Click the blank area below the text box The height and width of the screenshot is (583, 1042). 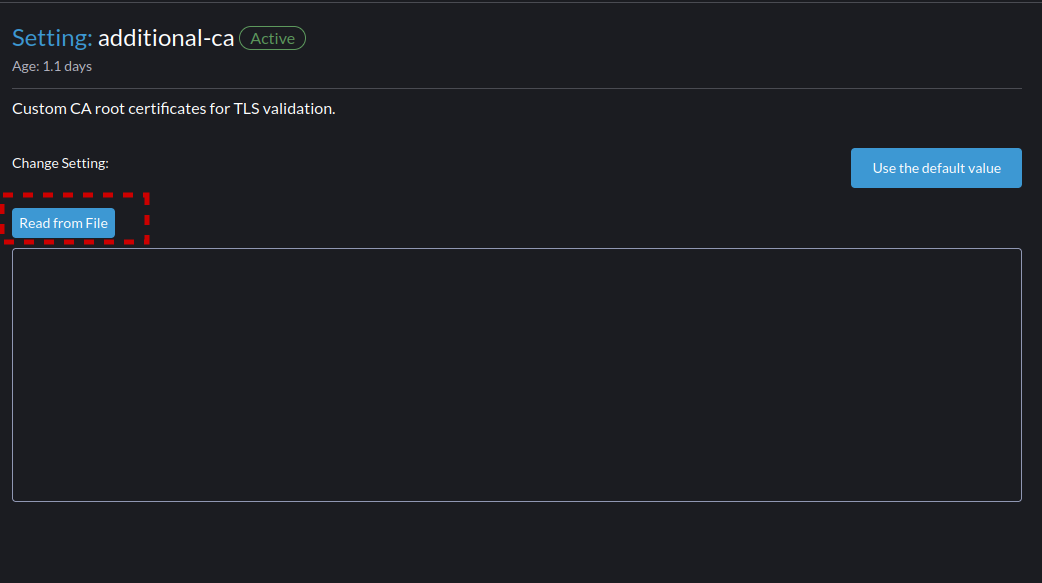tap(516, 542)
